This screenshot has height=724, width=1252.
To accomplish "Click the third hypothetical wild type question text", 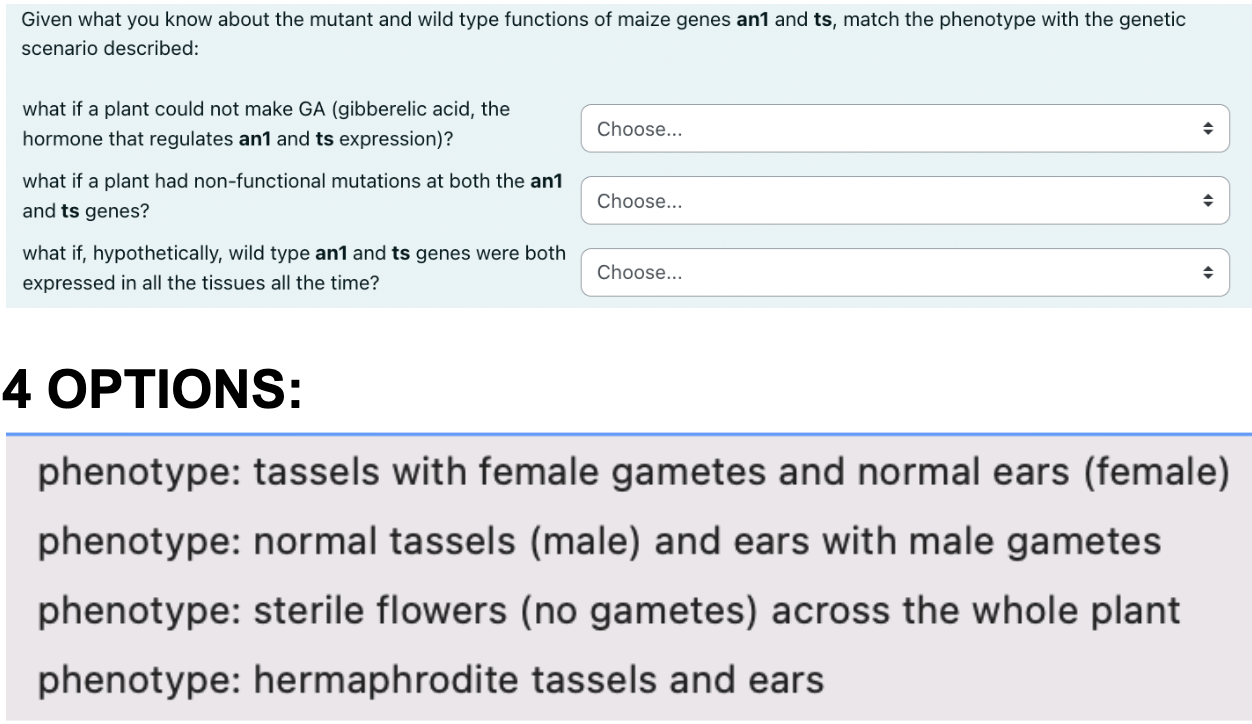I will tap(294, 267).
